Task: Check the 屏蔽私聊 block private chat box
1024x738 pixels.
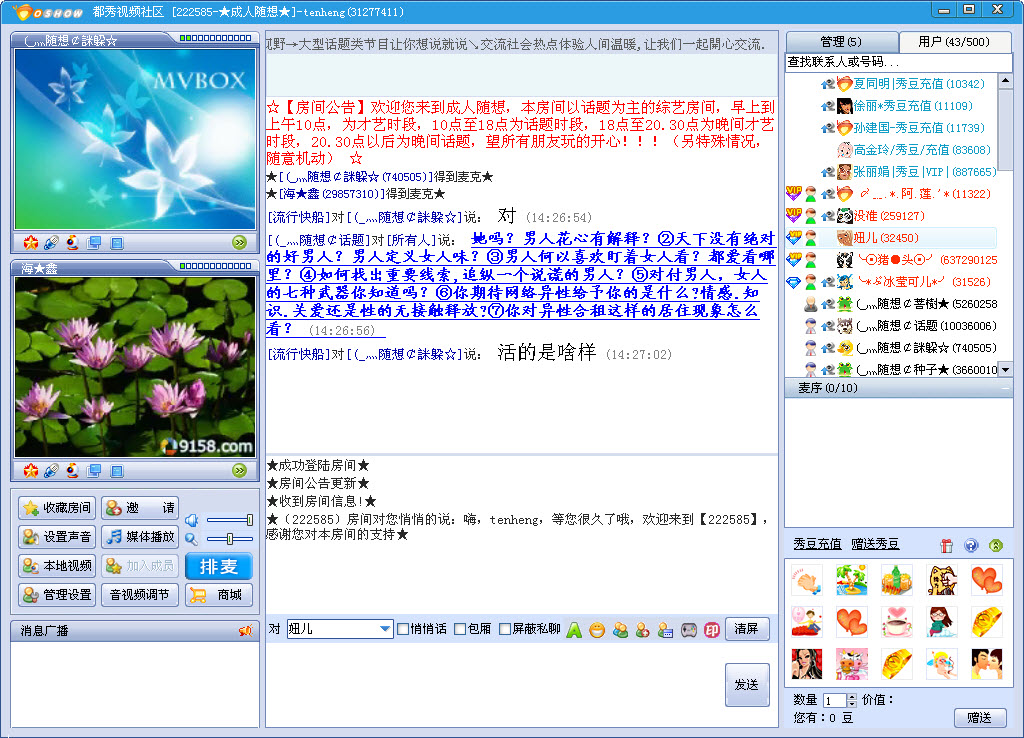Action: (505, 629)
